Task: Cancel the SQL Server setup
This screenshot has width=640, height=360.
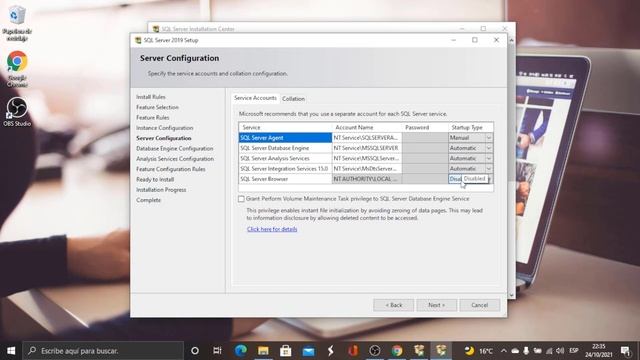Action: click(480, 305)
